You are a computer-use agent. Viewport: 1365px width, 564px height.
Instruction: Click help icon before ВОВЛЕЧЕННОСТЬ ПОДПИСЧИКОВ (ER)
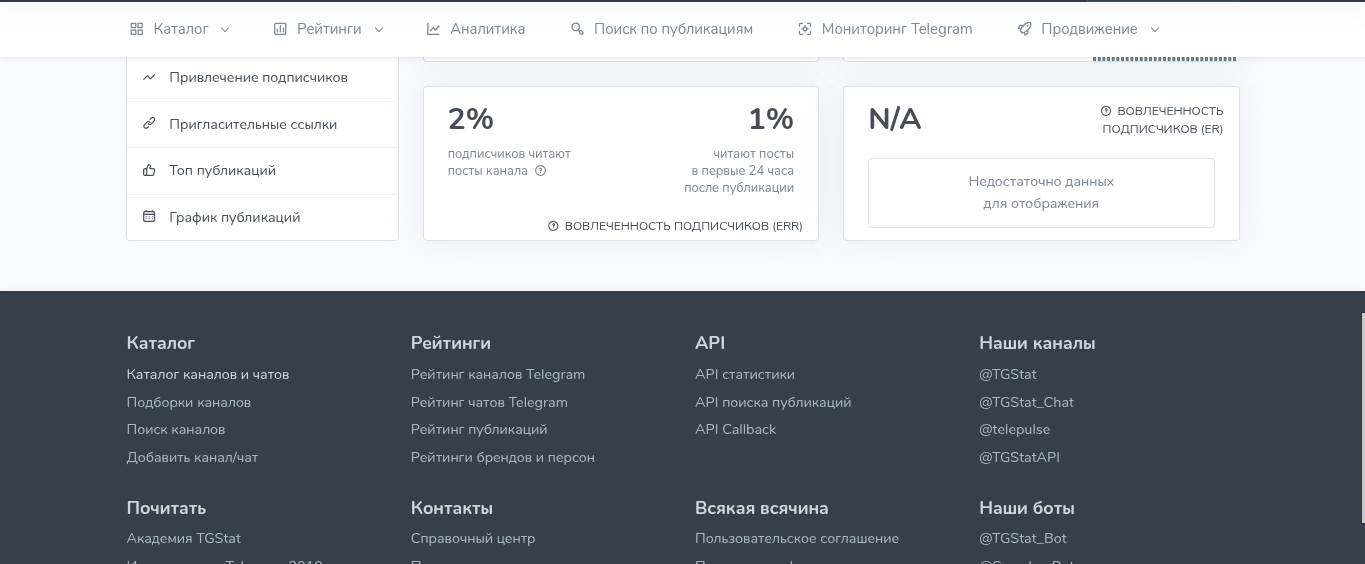pyautogui.click(x=1106, y=111)
